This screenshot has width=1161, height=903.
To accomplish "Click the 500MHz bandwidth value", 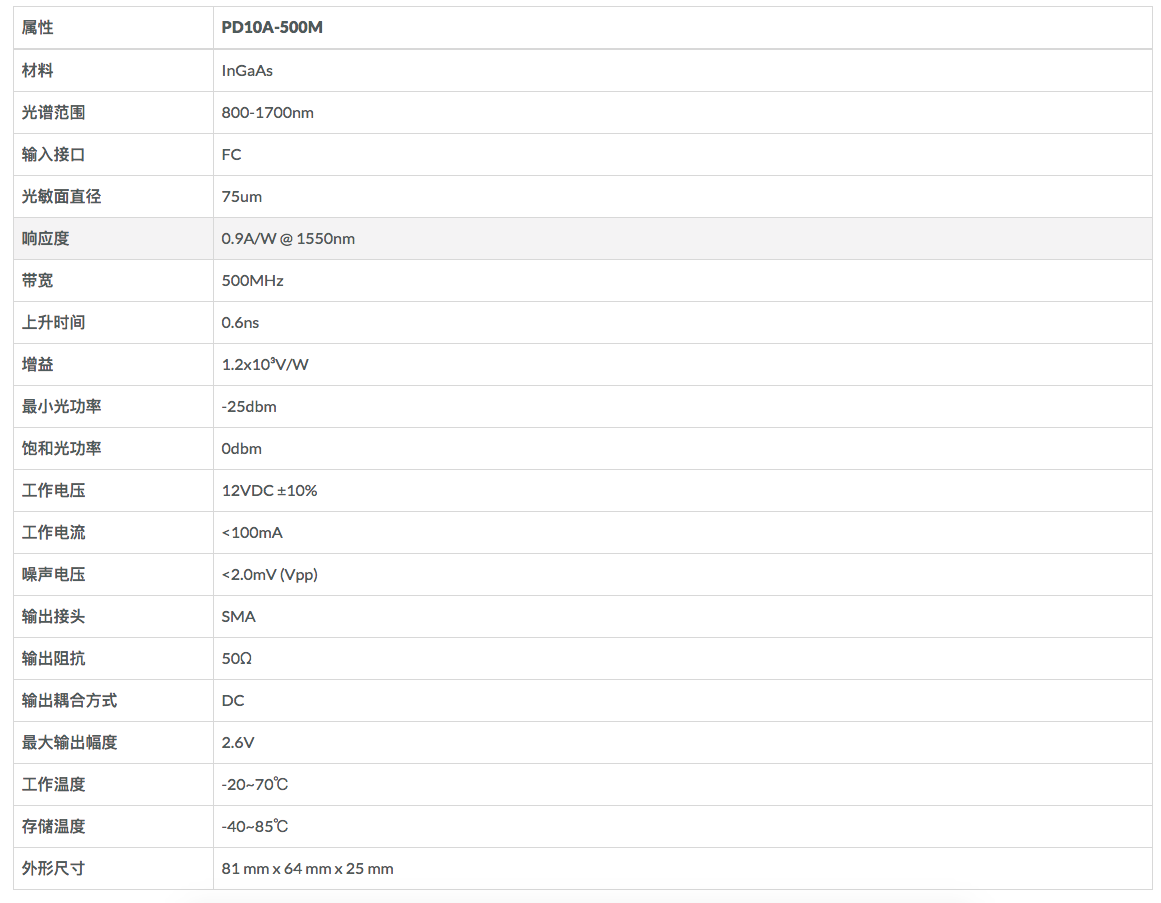I will point(253,281).
